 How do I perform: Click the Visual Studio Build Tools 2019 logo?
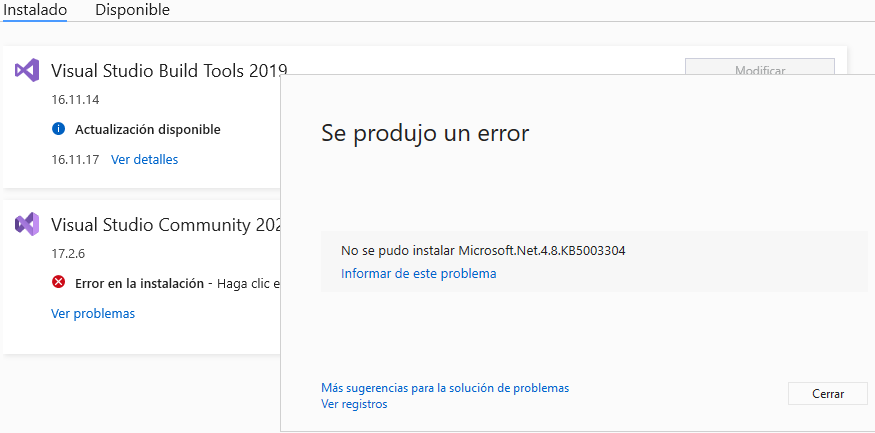click(27, 70)
